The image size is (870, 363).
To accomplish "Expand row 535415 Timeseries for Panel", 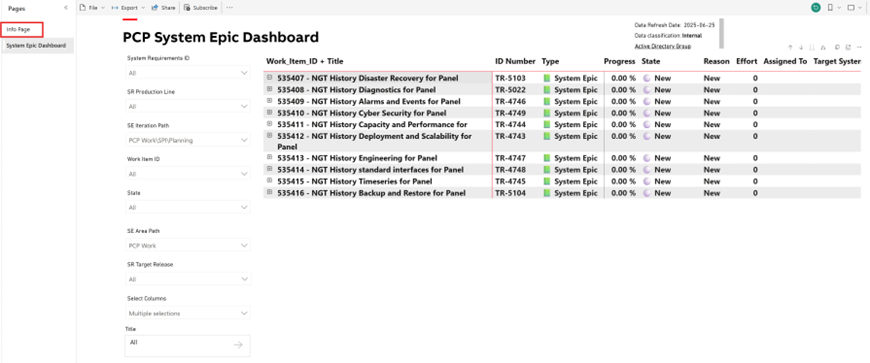I will pyautogui.click(x=270, y=180).
